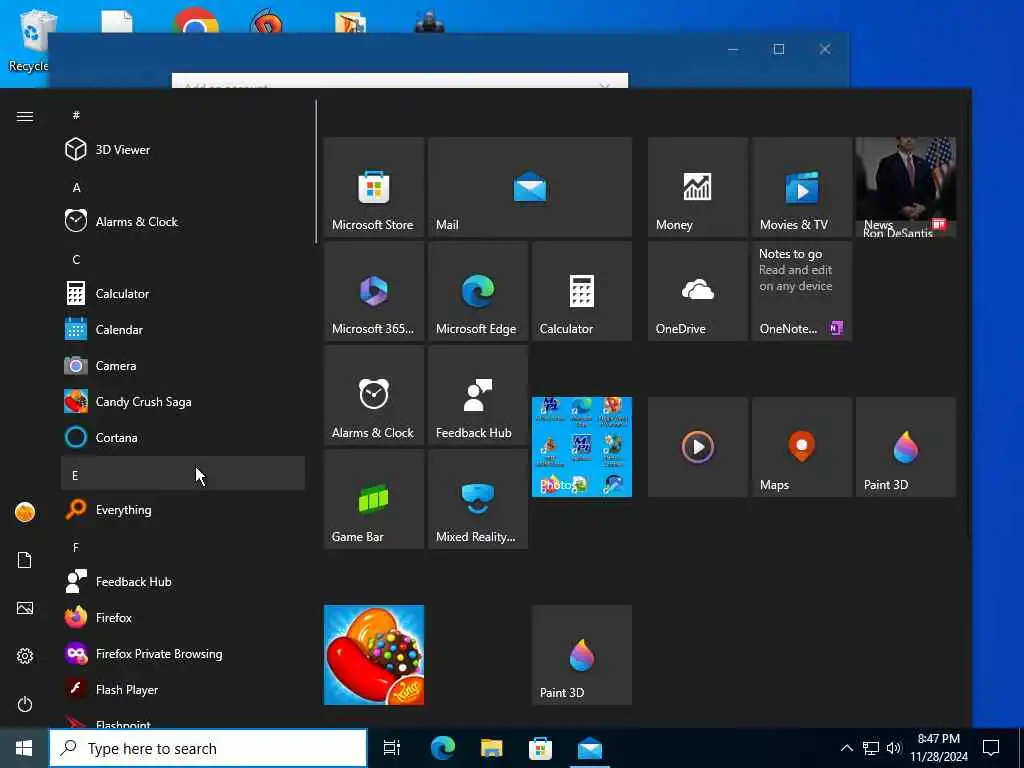This screenshot has height=768, width=1024.
Task: Open the Feedback Hub tile
Action: [x=477, y=394]
